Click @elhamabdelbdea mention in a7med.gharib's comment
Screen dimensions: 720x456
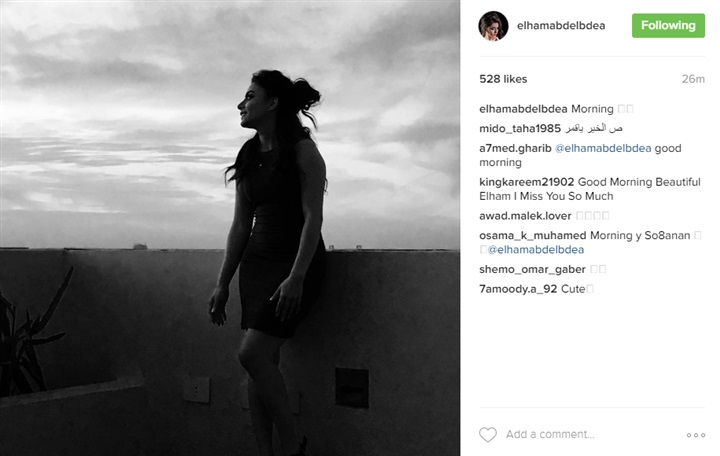603,148
